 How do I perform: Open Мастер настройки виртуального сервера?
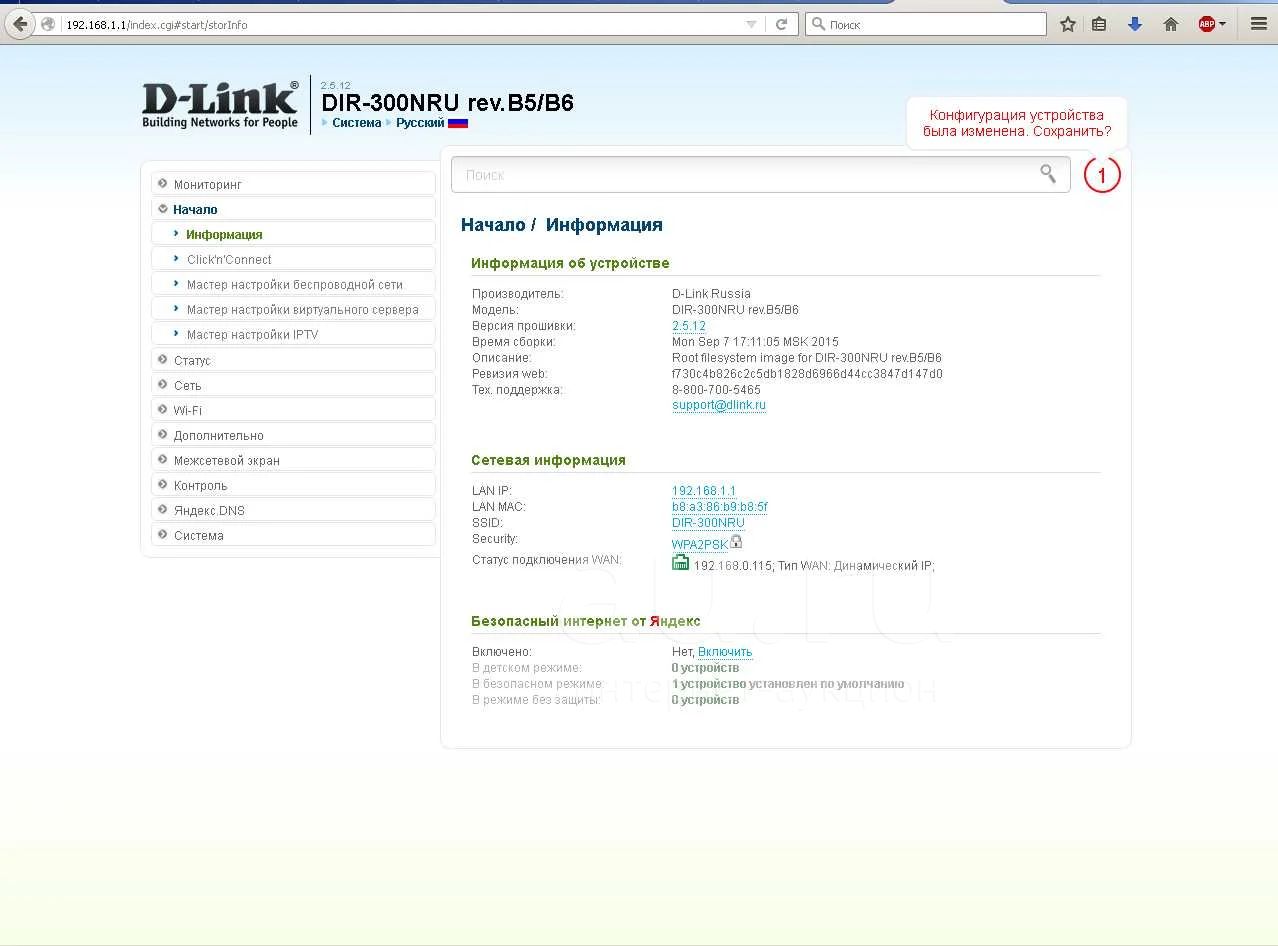click(293, 309)
